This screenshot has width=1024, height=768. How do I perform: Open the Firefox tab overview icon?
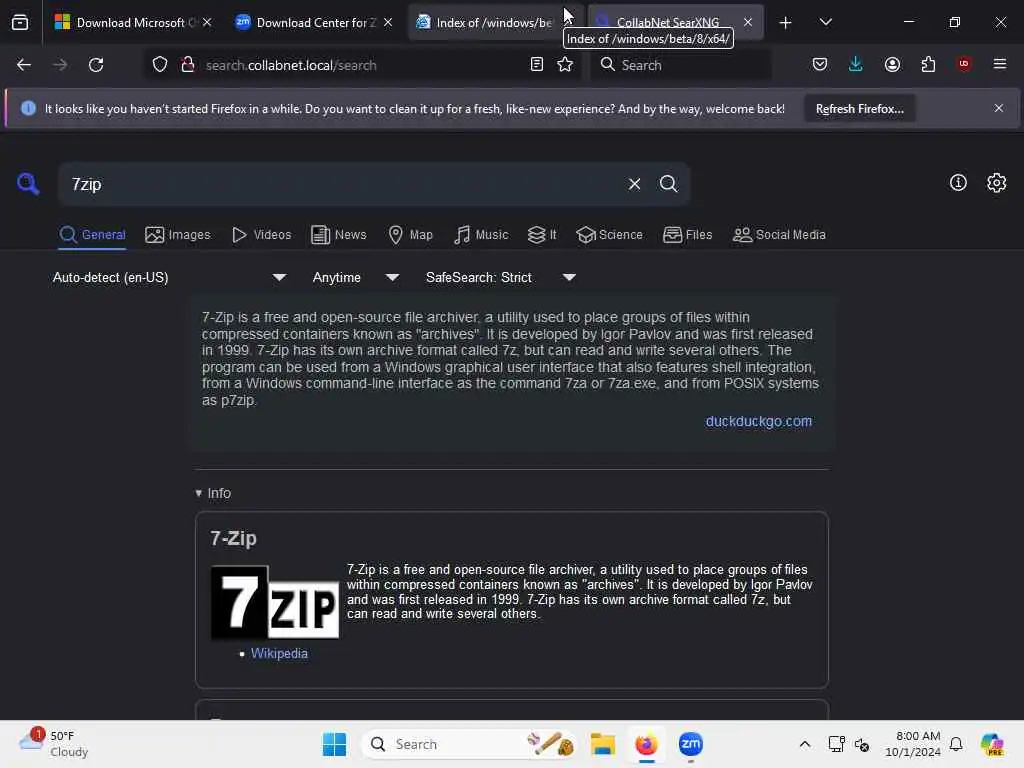20,23
